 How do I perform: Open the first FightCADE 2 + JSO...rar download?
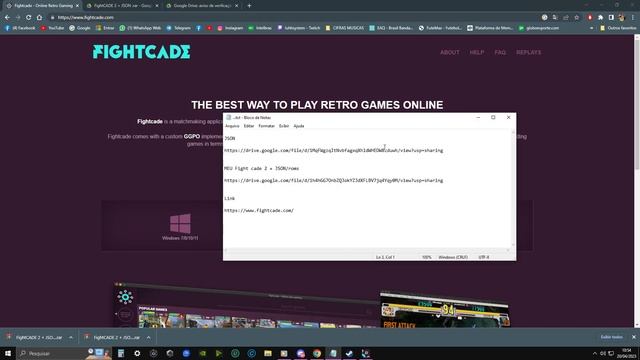(35, 338)
